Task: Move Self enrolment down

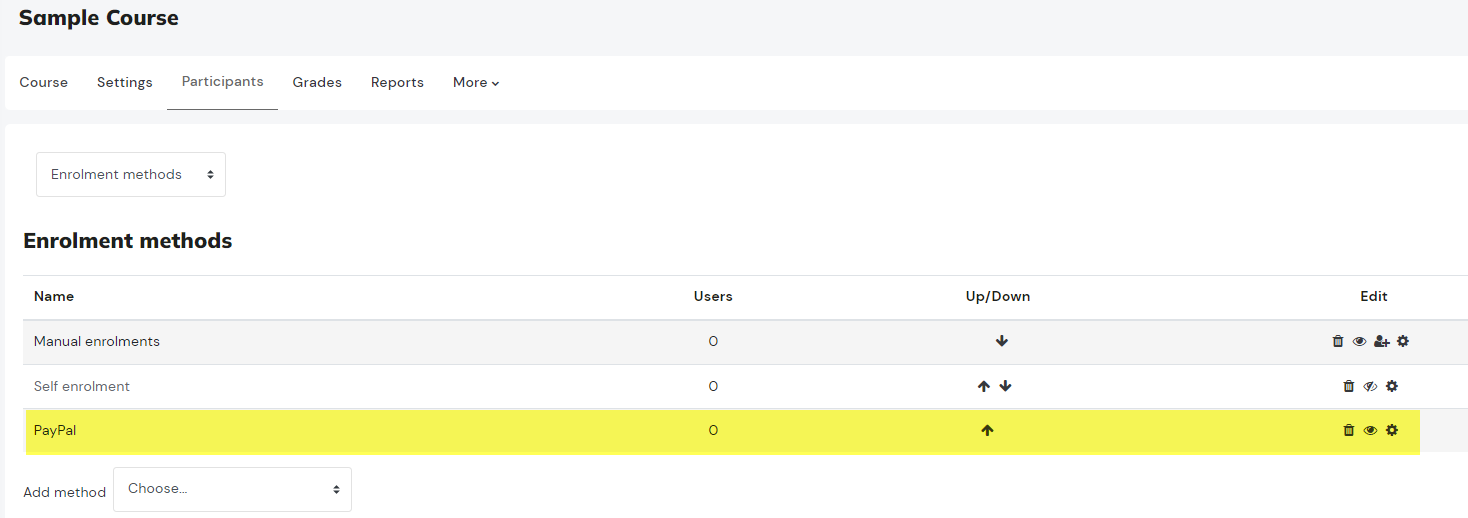Action: pyautogui.click(x=1006, y=386)
